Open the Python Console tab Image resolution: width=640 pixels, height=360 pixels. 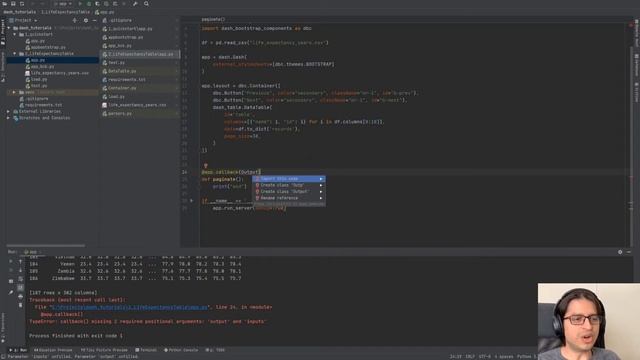[181, 350]
